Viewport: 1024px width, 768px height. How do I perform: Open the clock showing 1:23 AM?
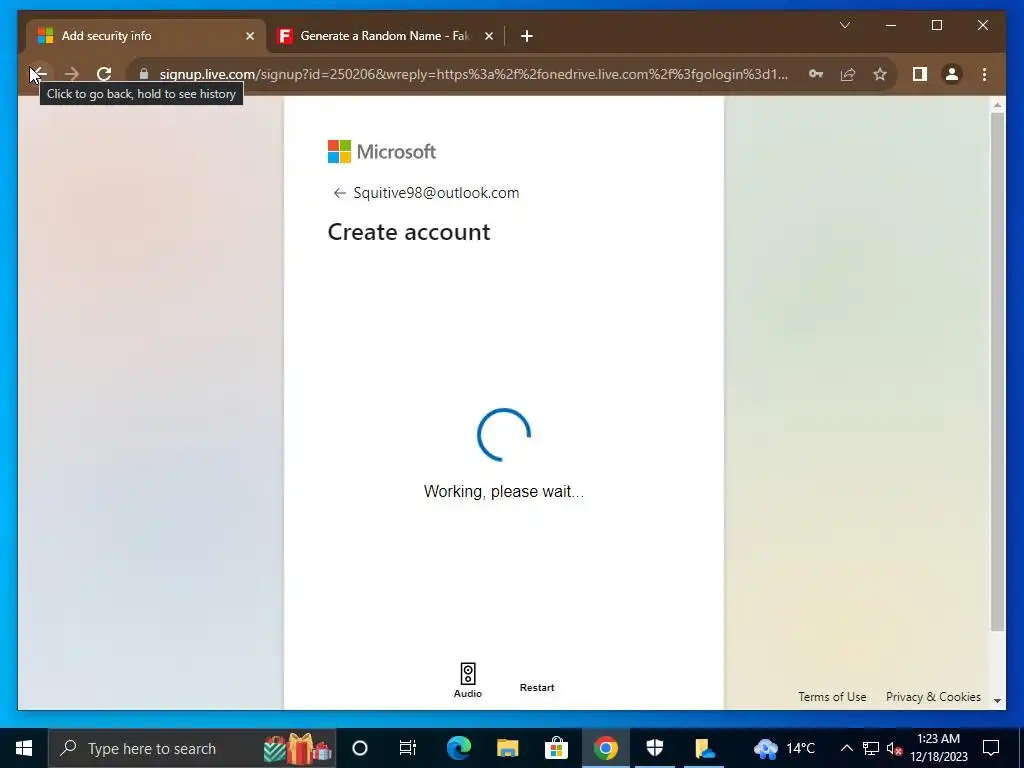(939, 748)
